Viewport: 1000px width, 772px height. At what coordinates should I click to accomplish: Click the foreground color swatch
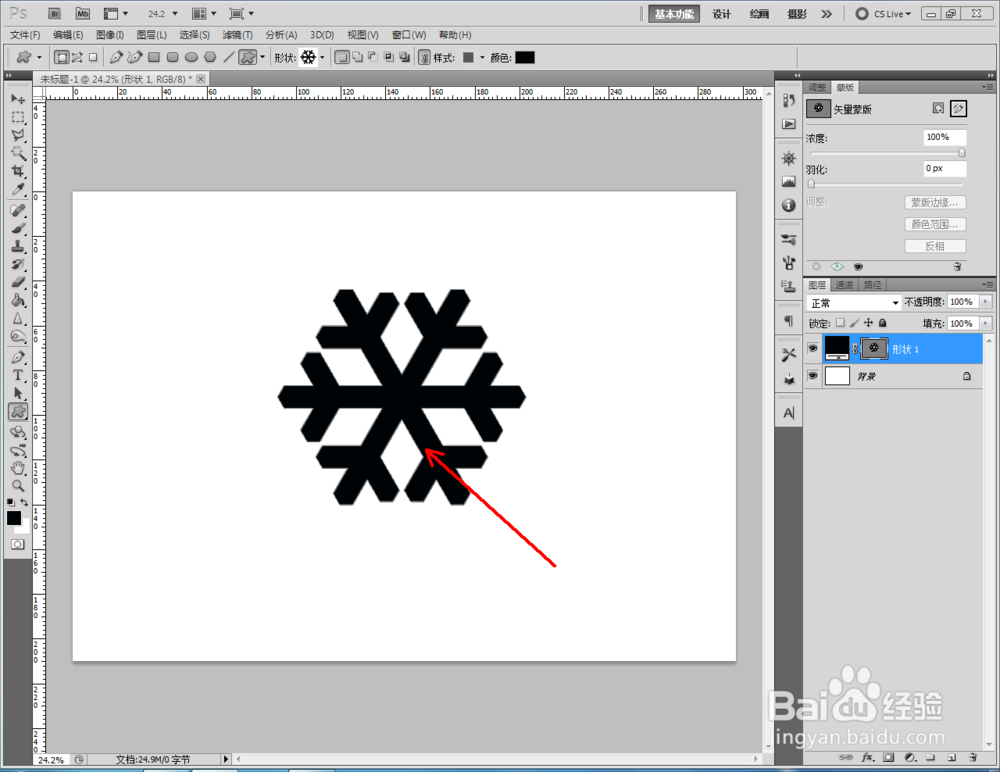(x=13, y=517)
